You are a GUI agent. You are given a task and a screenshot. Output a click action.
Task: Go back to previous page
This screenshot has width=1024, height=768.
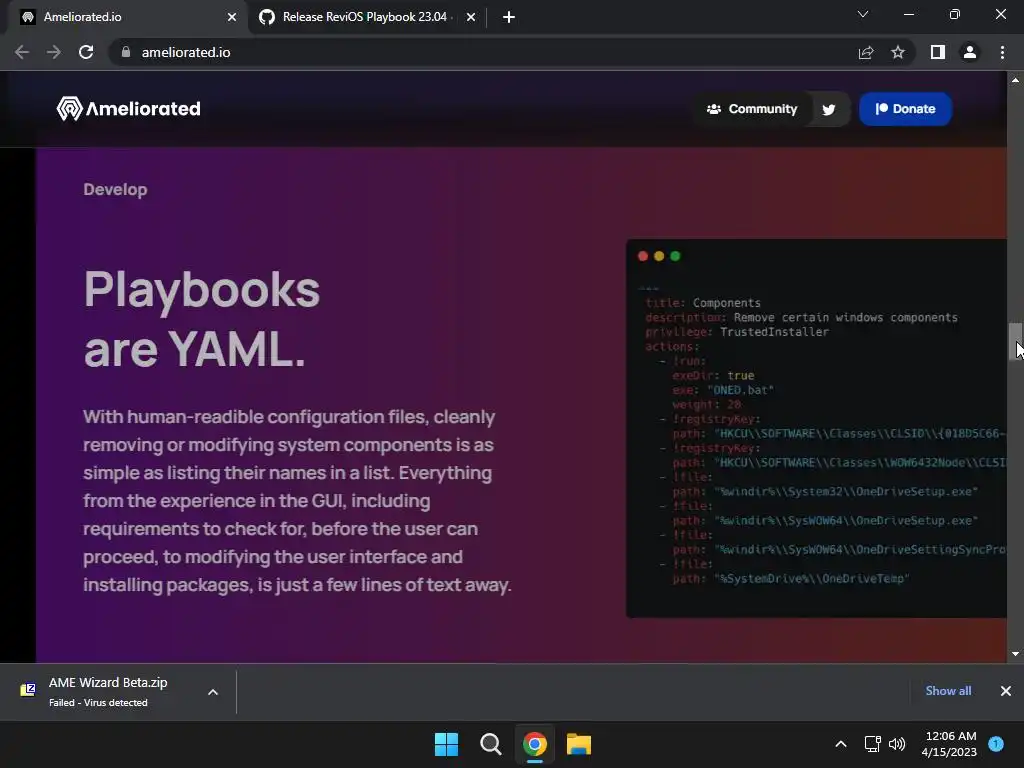(22, 52)
